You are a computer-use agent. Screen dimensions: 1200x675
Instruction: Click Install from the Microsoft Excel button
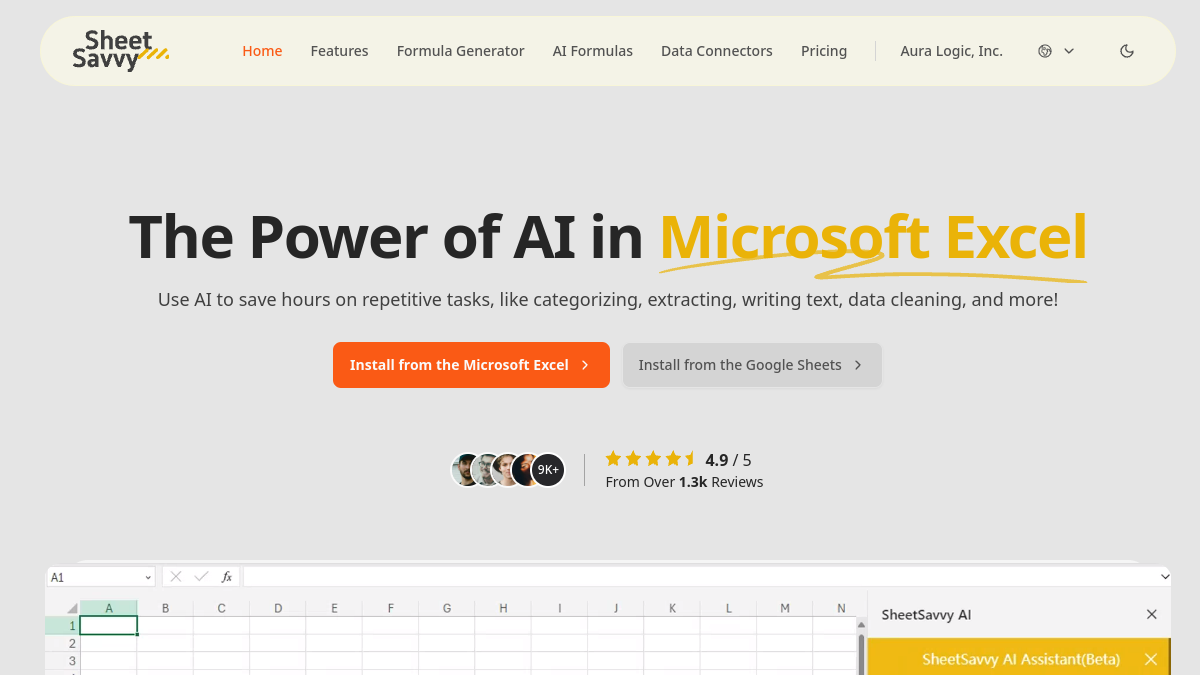[471, 365]
